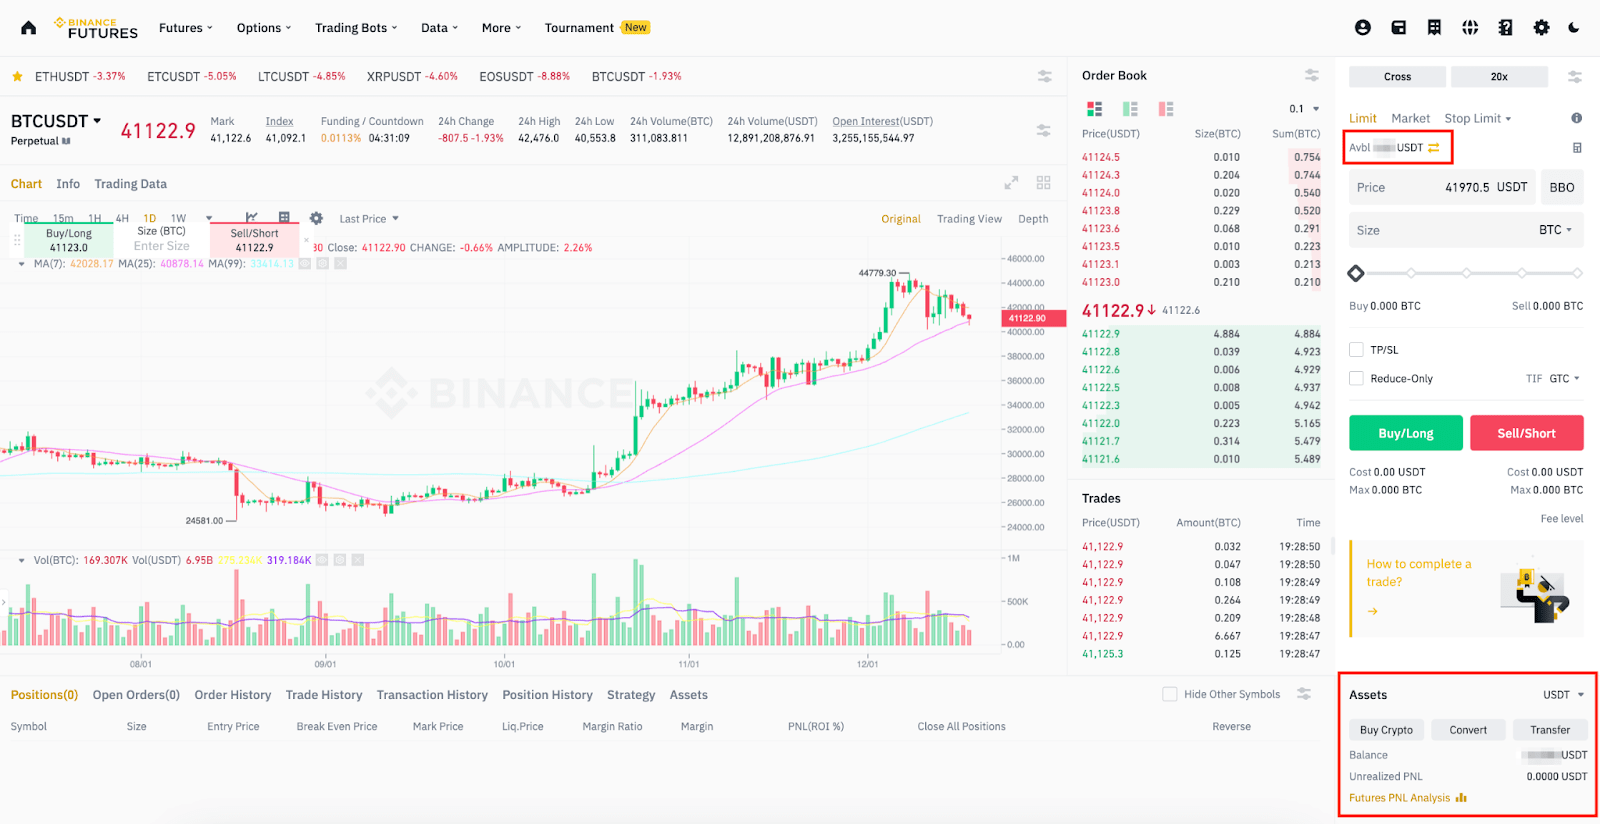Click green Buy/Long button
Screen dimensions: 1600x824
[x=1406, y=433]
